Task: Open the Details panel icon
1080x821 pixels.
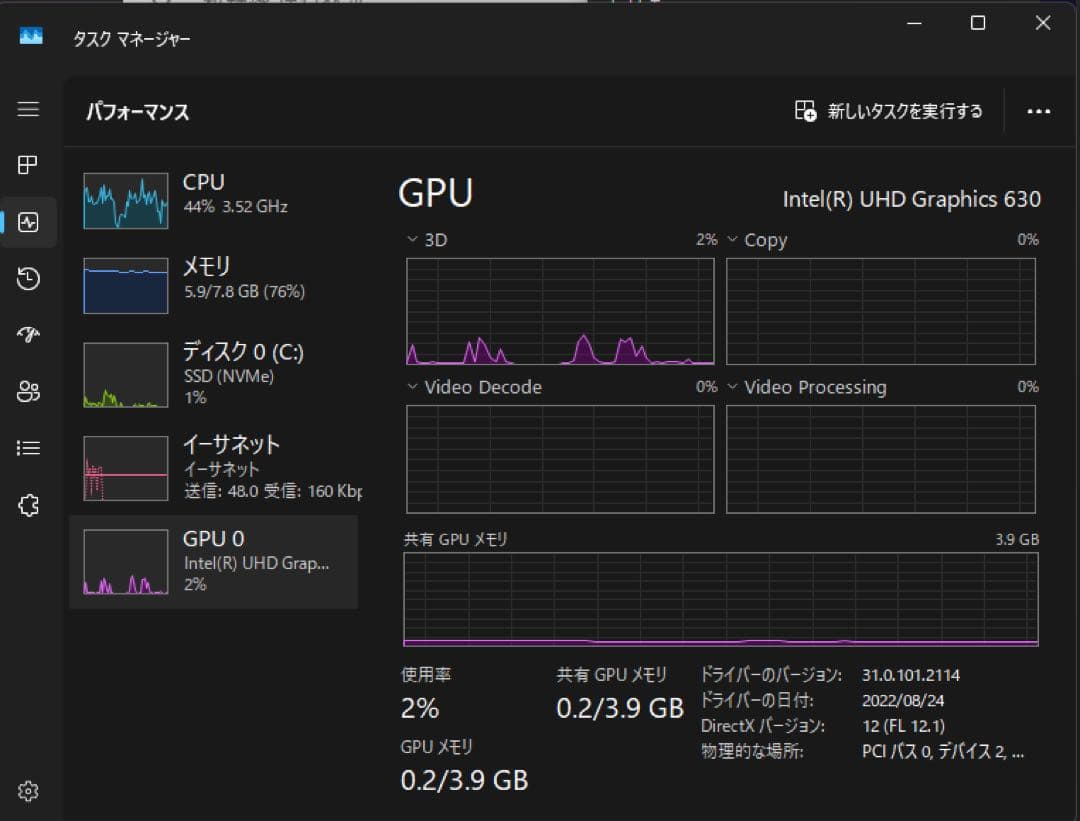Action: [28, 448]
